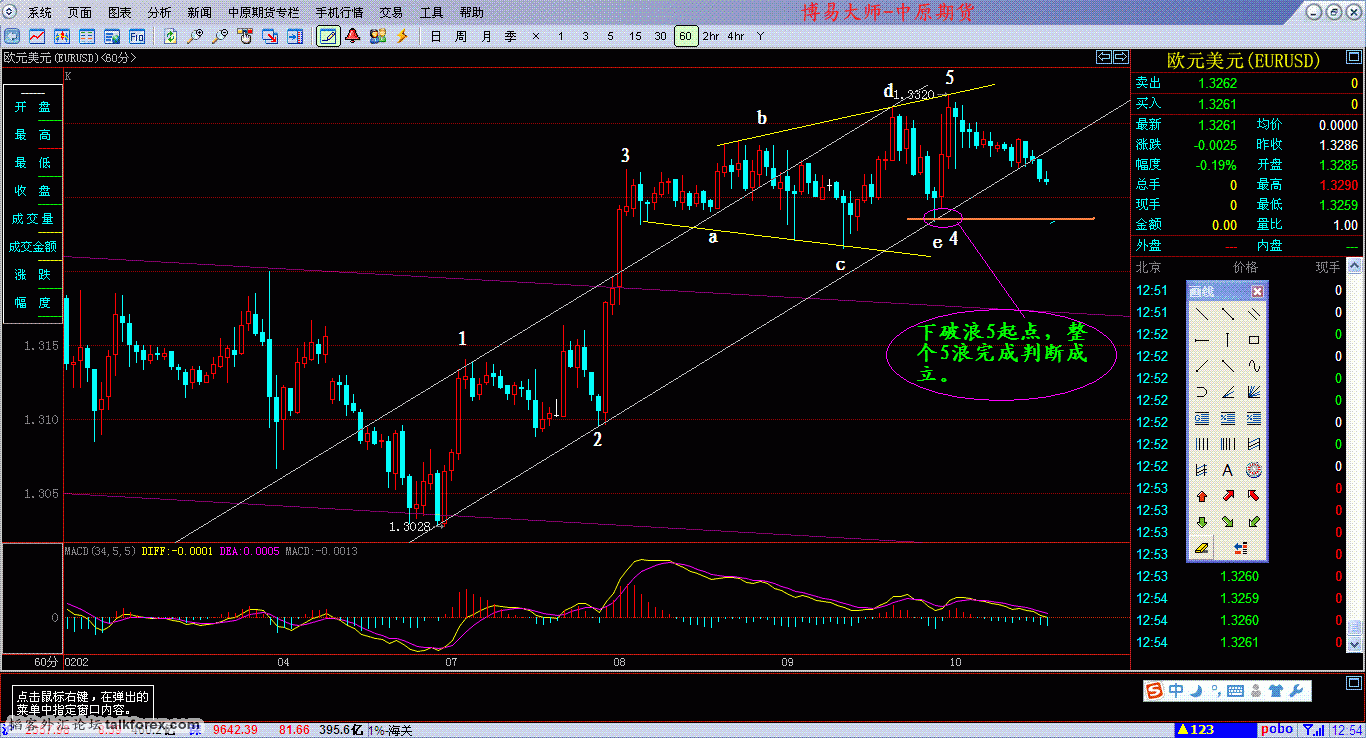Switch chart period to 日 (daily)

435,36
